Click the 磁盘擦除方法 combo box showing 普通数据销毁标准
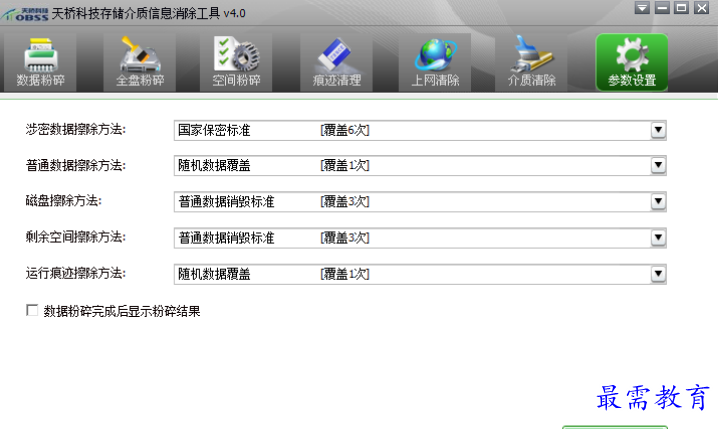The height and width of the screenshot is (429, 718). 420,201
